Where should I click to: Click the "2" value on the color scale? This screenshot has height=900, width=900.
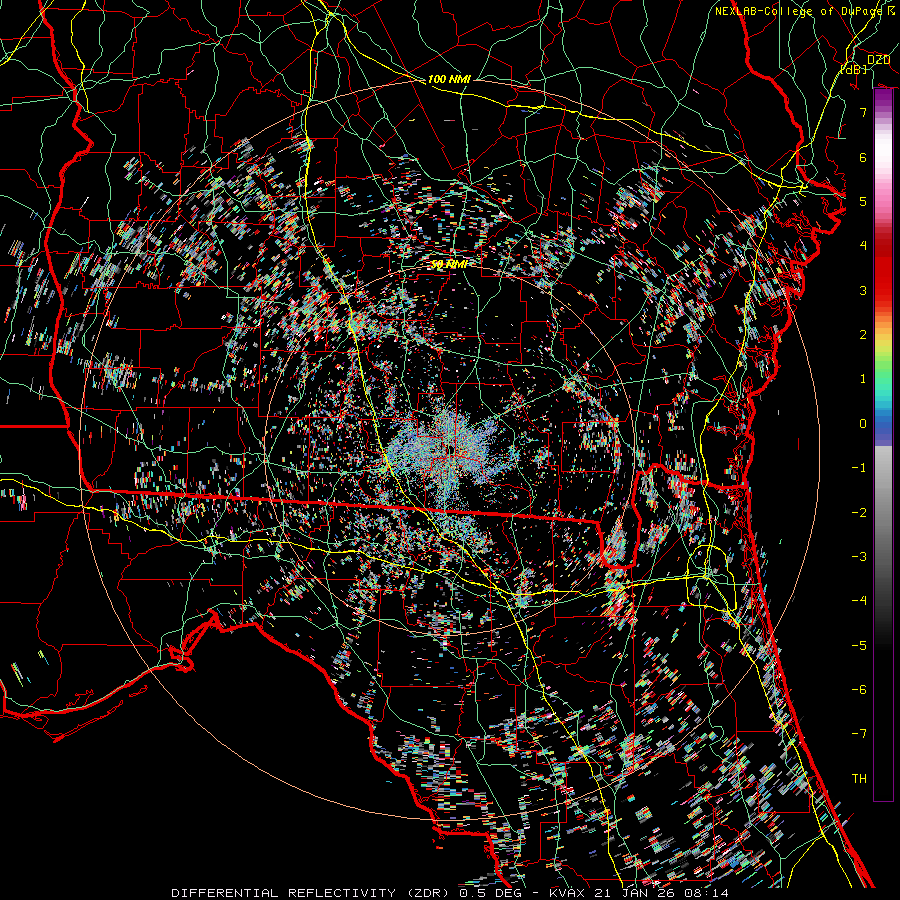click(x=863, y=334)
